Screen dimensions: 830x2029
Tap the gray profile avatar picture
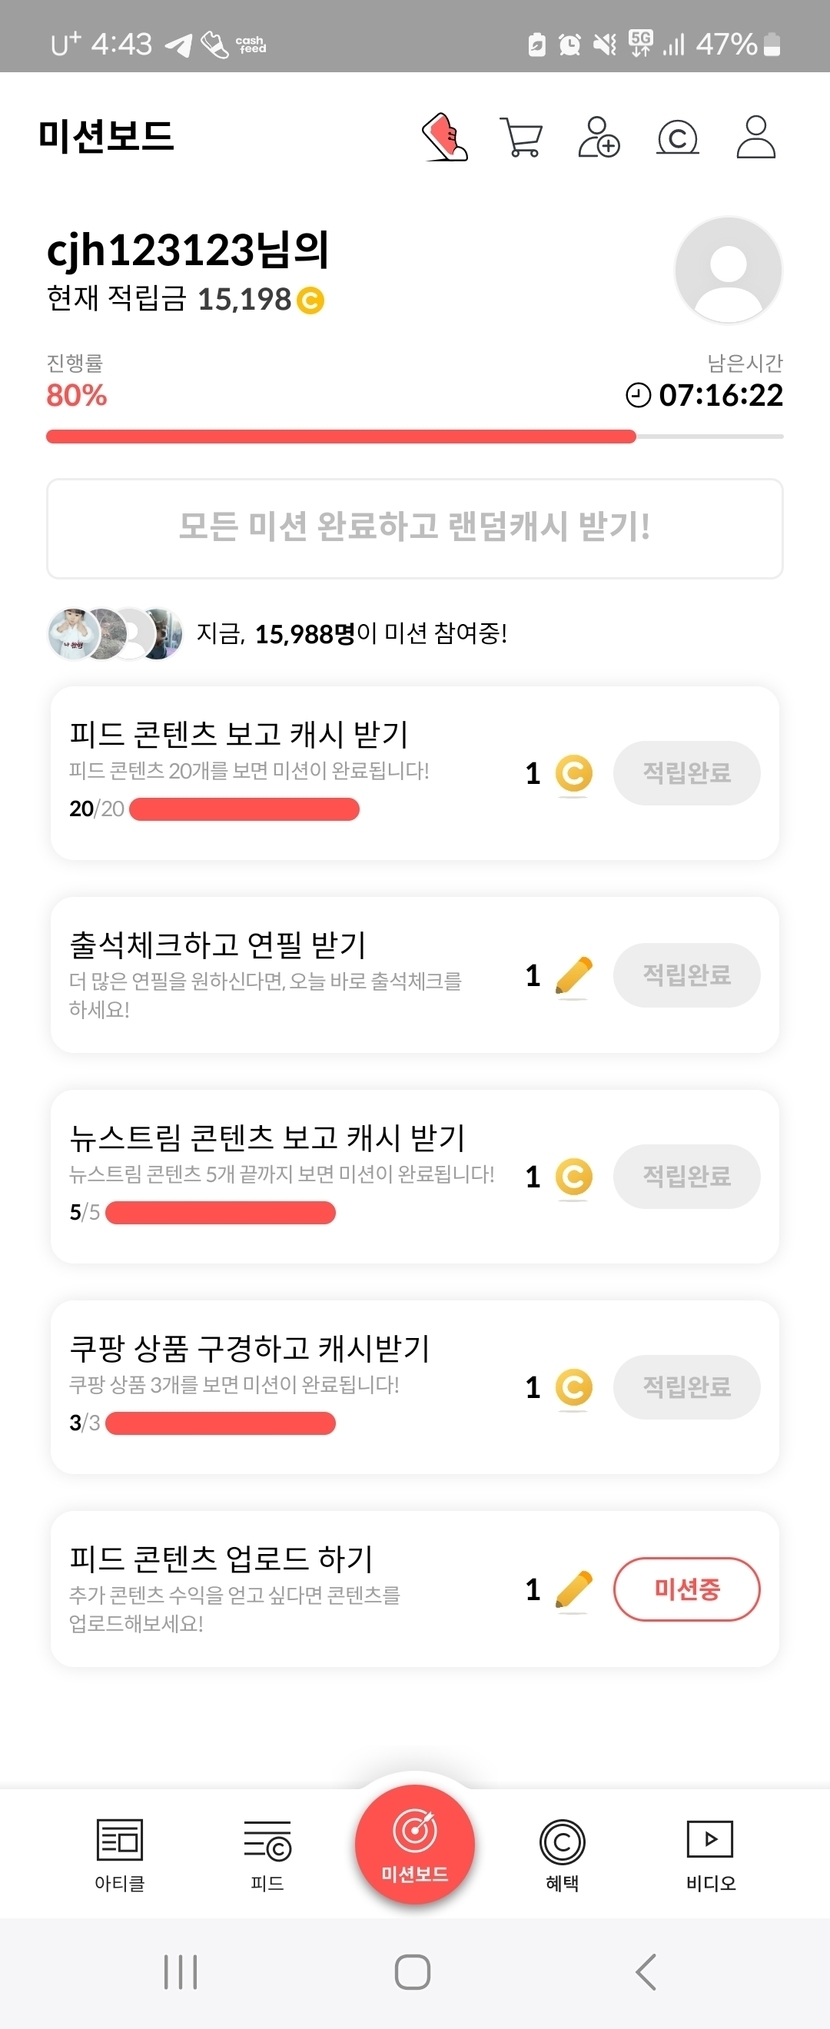728,270
